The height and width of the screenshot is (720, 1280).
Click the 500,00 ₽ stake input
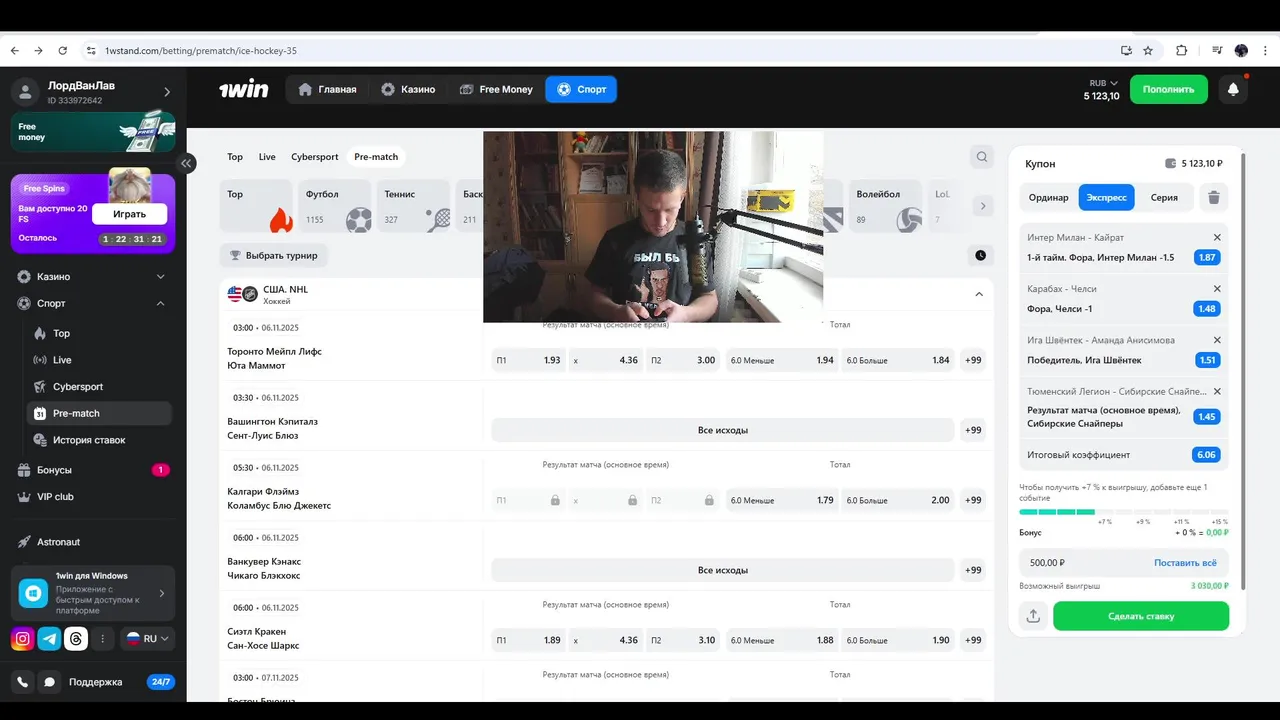pyautogui.click(x=1085, y=563)
